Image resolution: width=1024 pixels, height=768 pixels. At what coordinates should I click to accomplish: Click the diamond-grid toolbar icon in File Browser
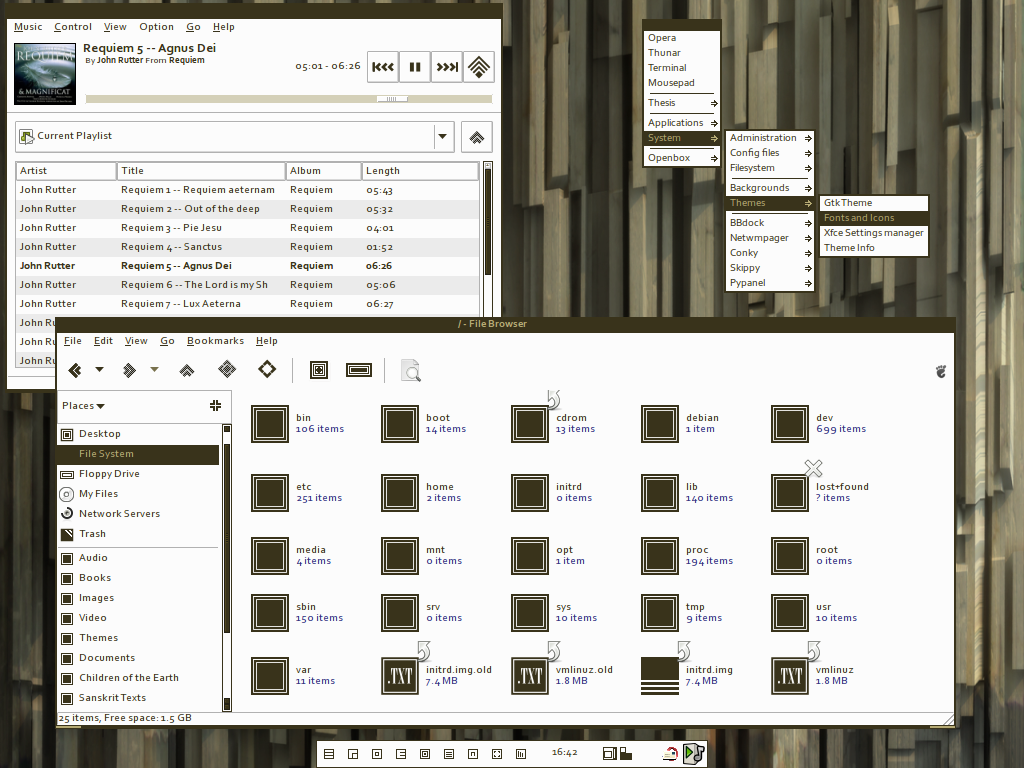(x=227, y=370)
